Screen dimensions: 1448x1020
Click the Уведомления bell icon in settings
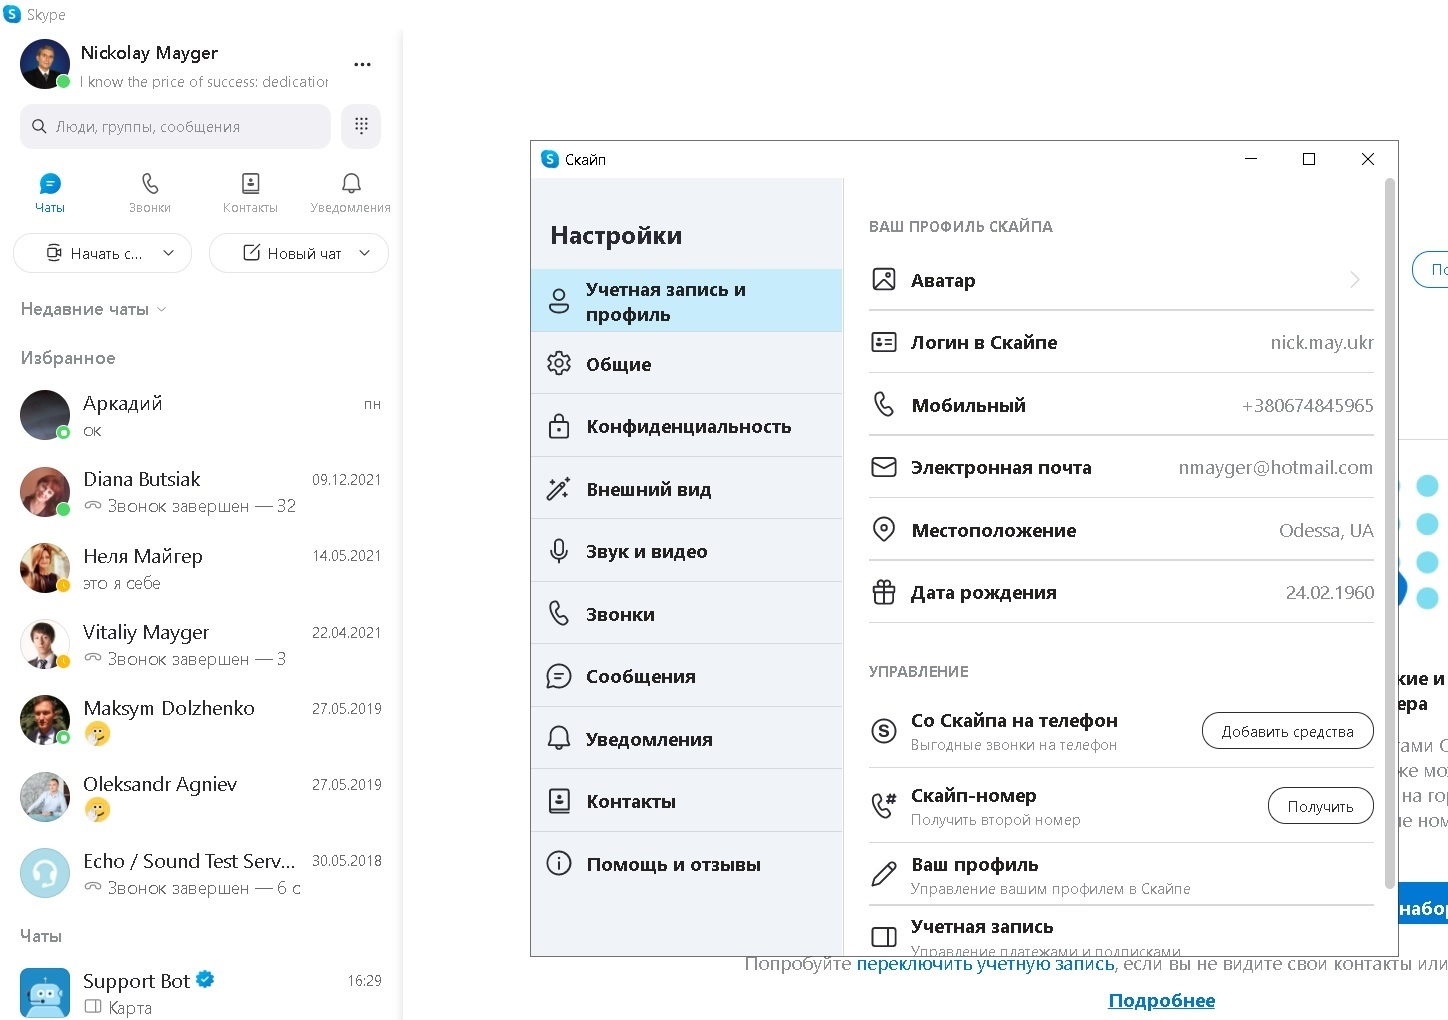(x=559, y=738)
